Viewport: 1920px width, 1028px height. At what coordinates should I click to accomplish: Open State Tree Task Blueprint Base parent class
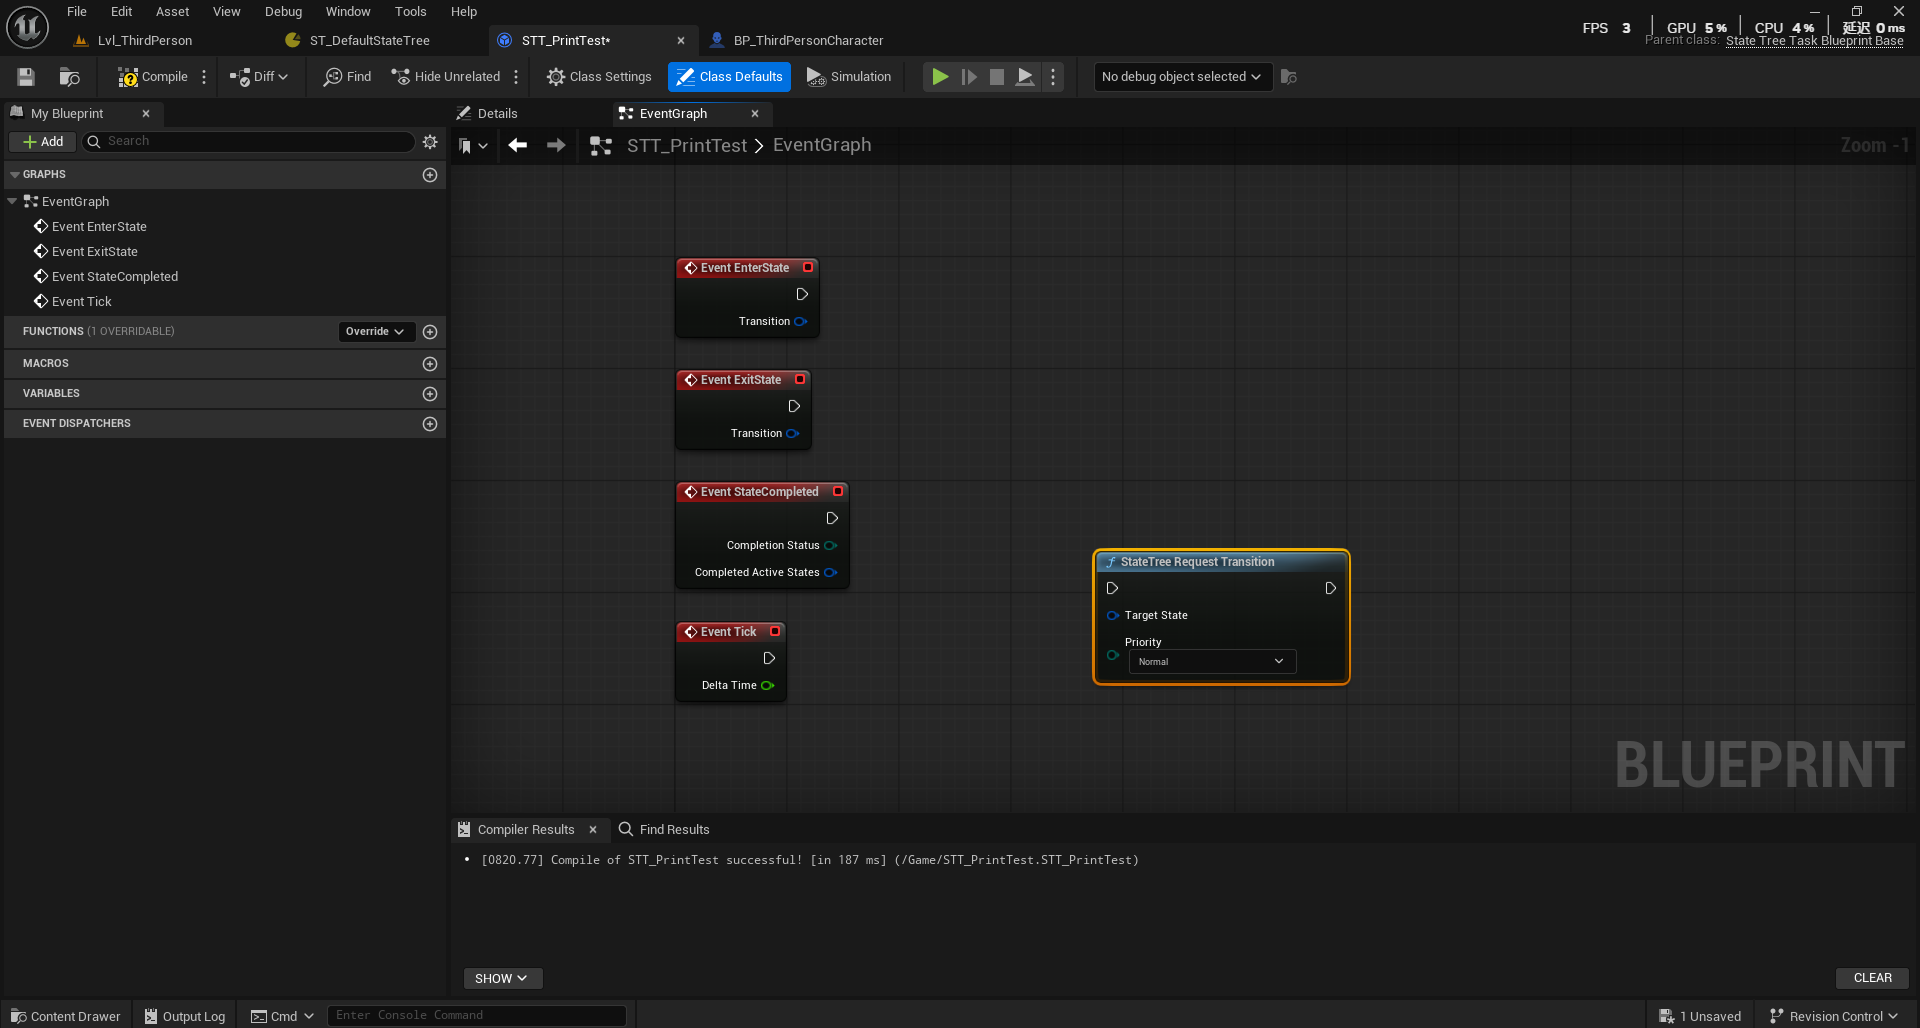(x=1814, y=41)
